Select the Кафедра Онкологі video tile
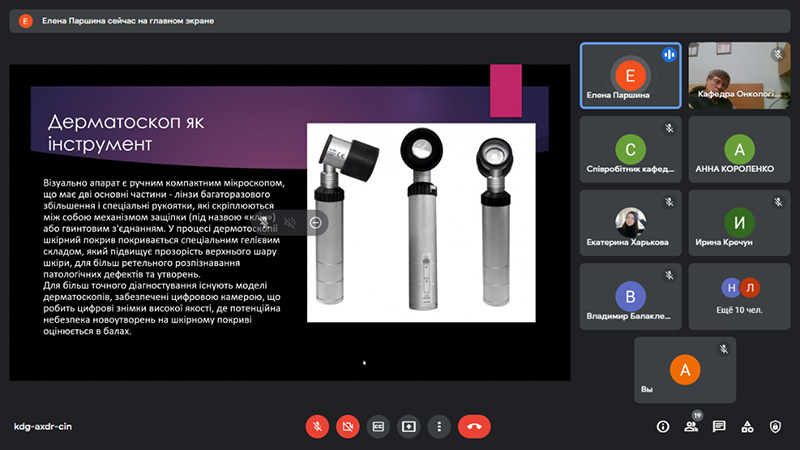The height and width of the screenshot is (450, 800). (739, 76)
